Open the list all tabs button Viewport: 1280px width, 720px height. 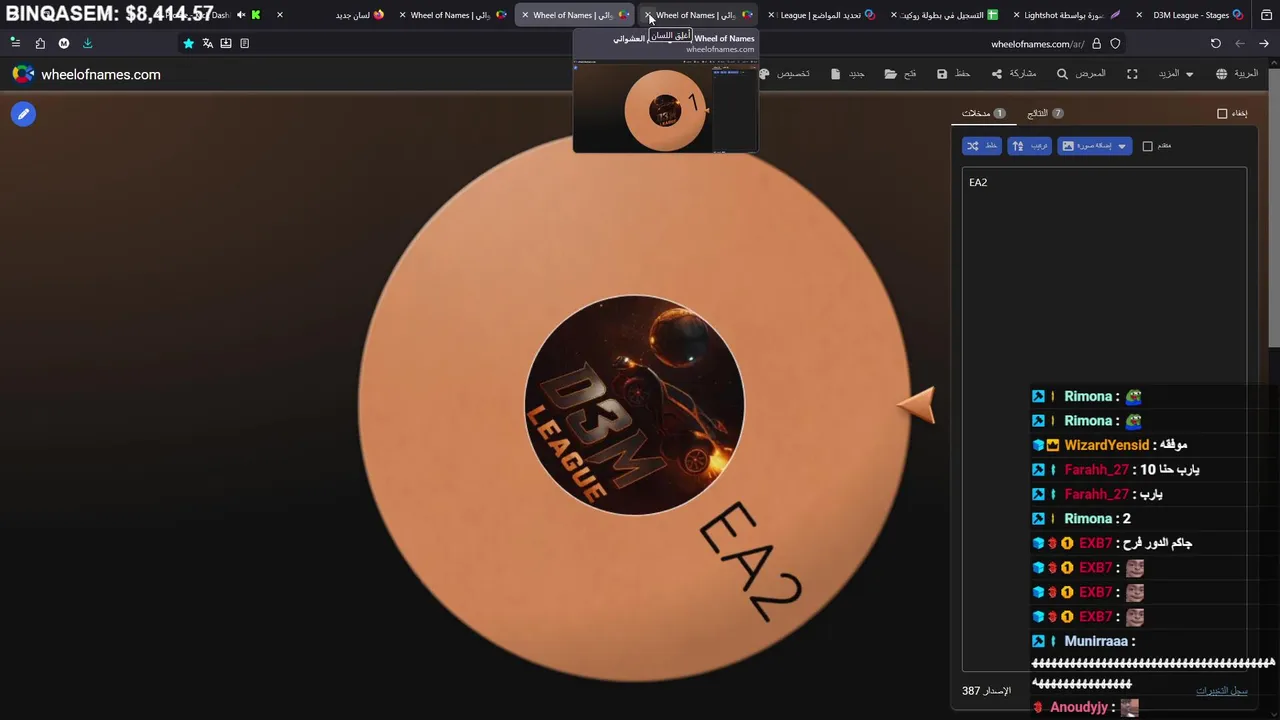pyautogui.click(x=1266, y=15)
